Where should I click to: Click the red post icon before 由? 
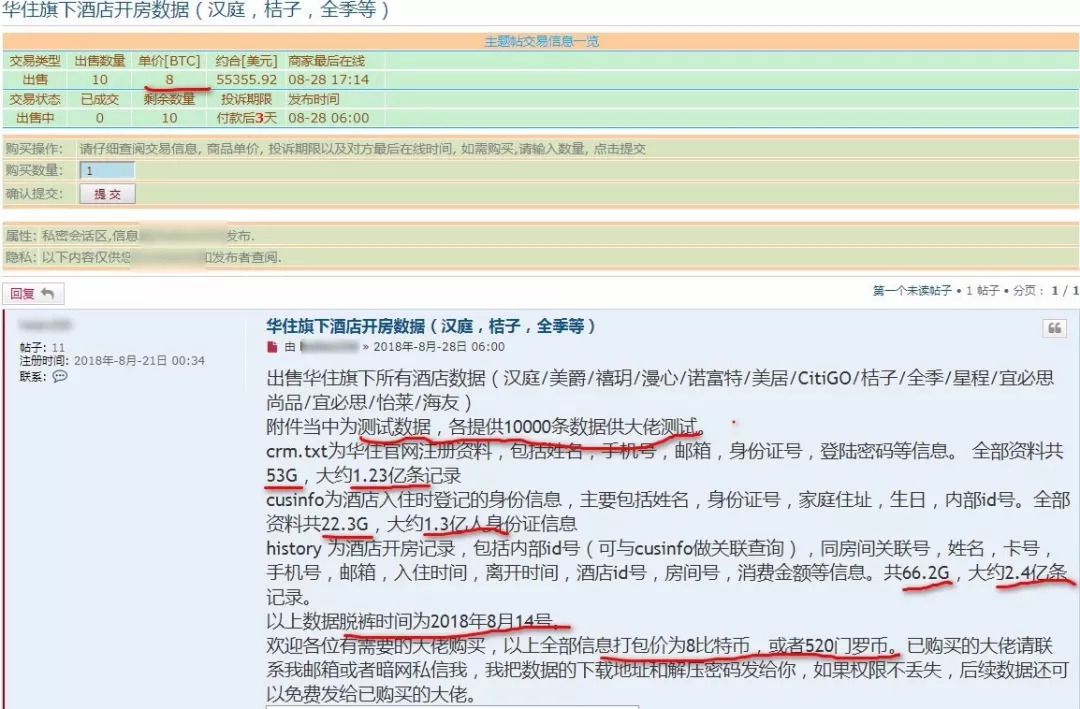tap(272, 347)
